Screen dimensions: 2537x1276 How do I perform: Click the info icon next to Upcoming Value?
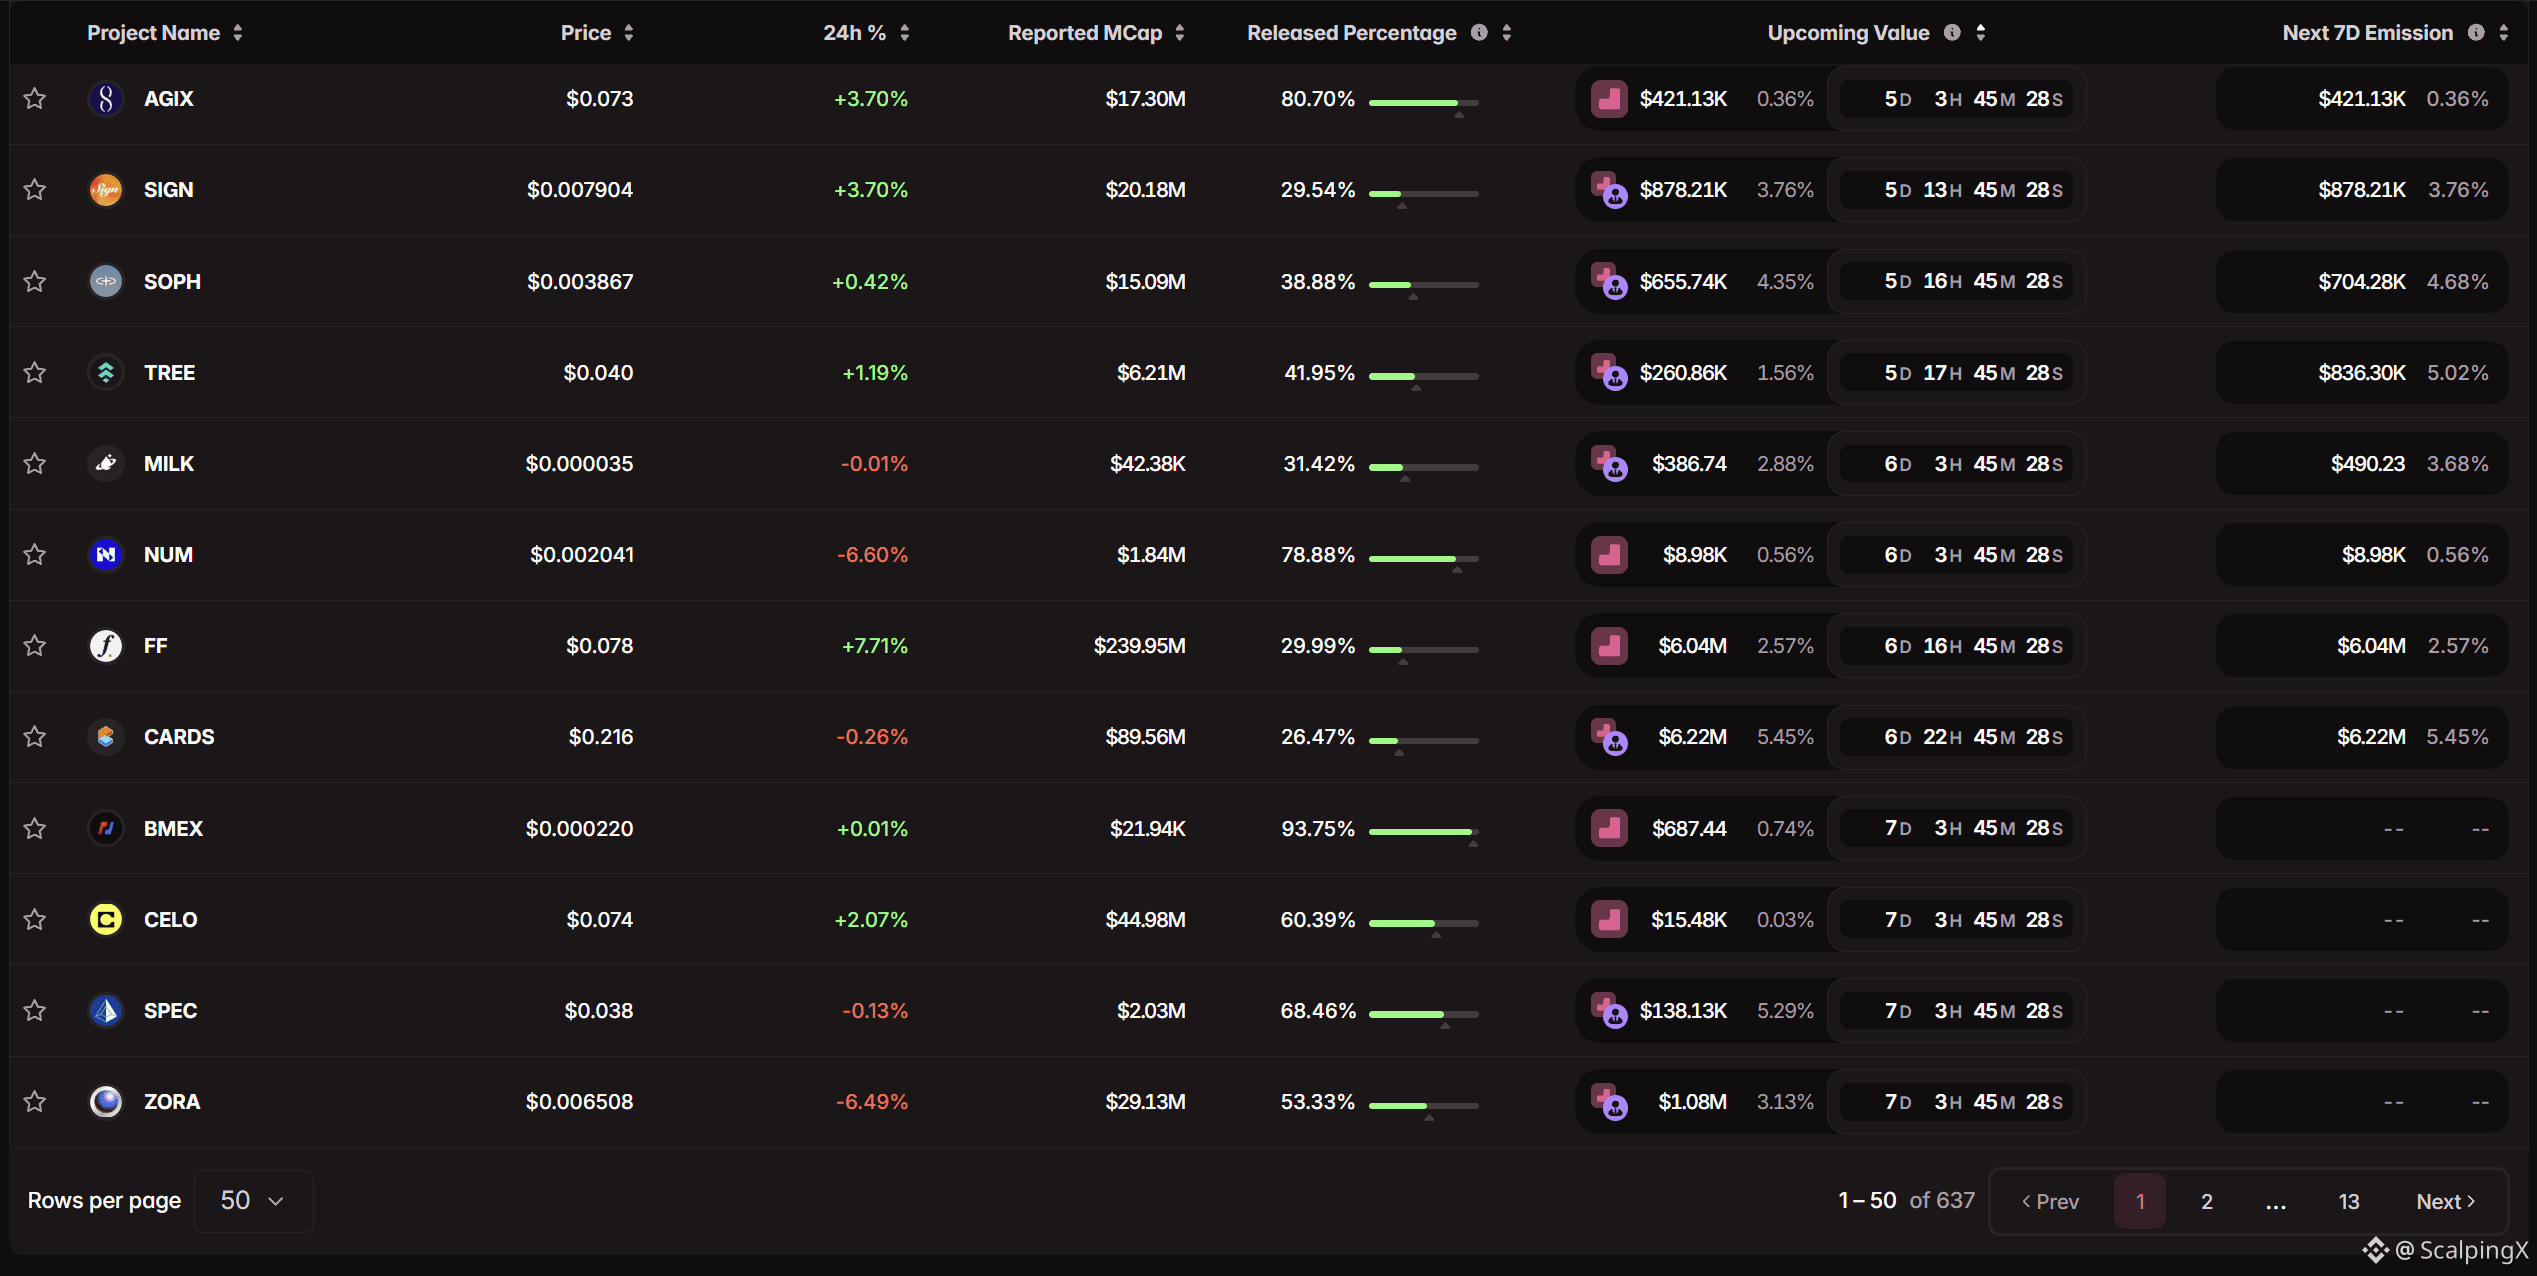tap(1952, 33)
